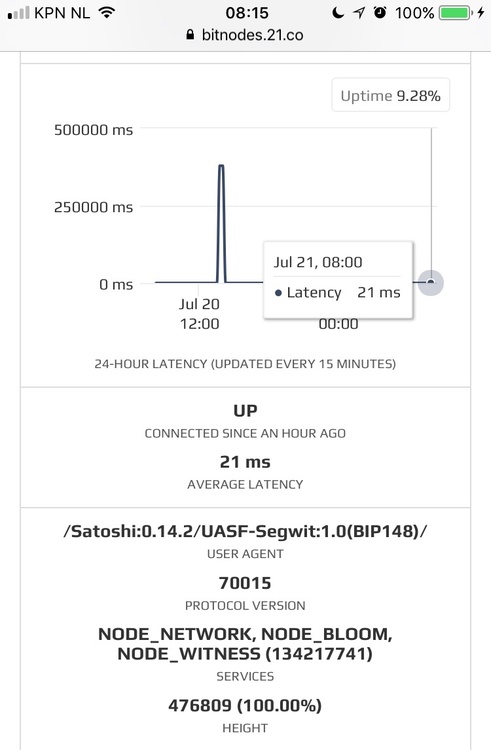Tap the location arrow status icon
Viewport: 491px width, 750px height.
point(359,13)
